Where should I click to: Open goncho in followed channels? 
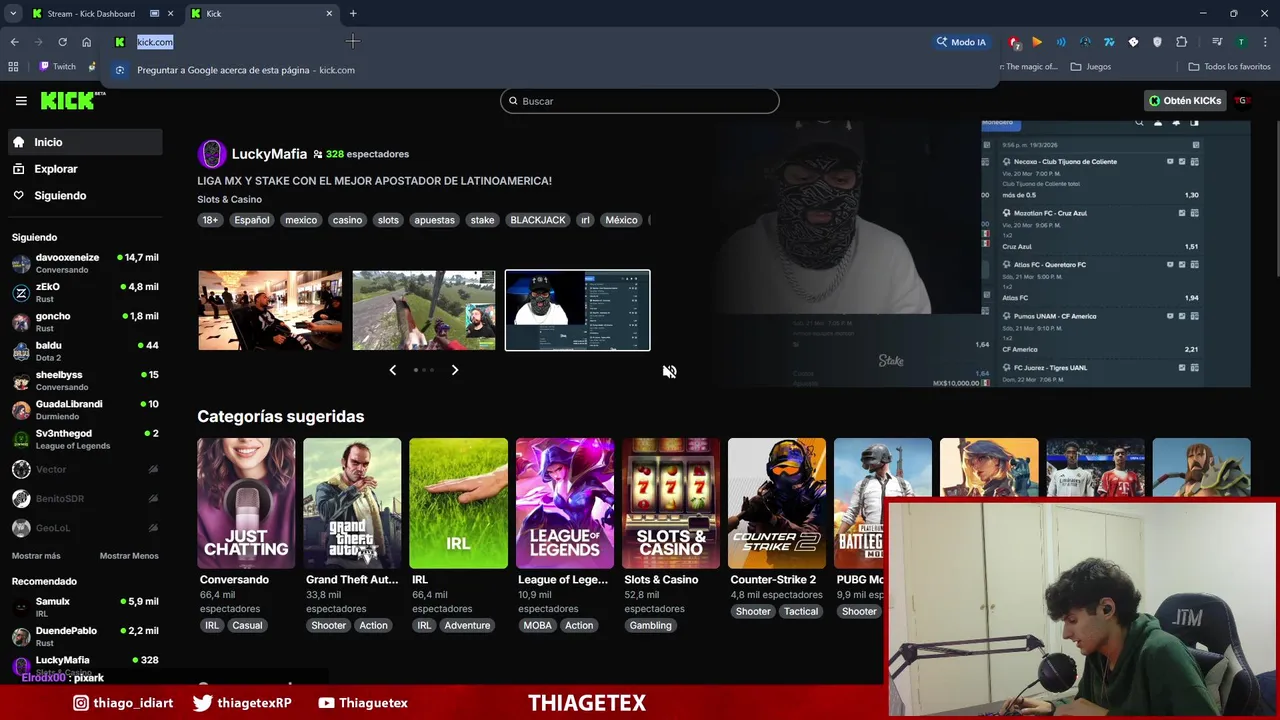85,322
